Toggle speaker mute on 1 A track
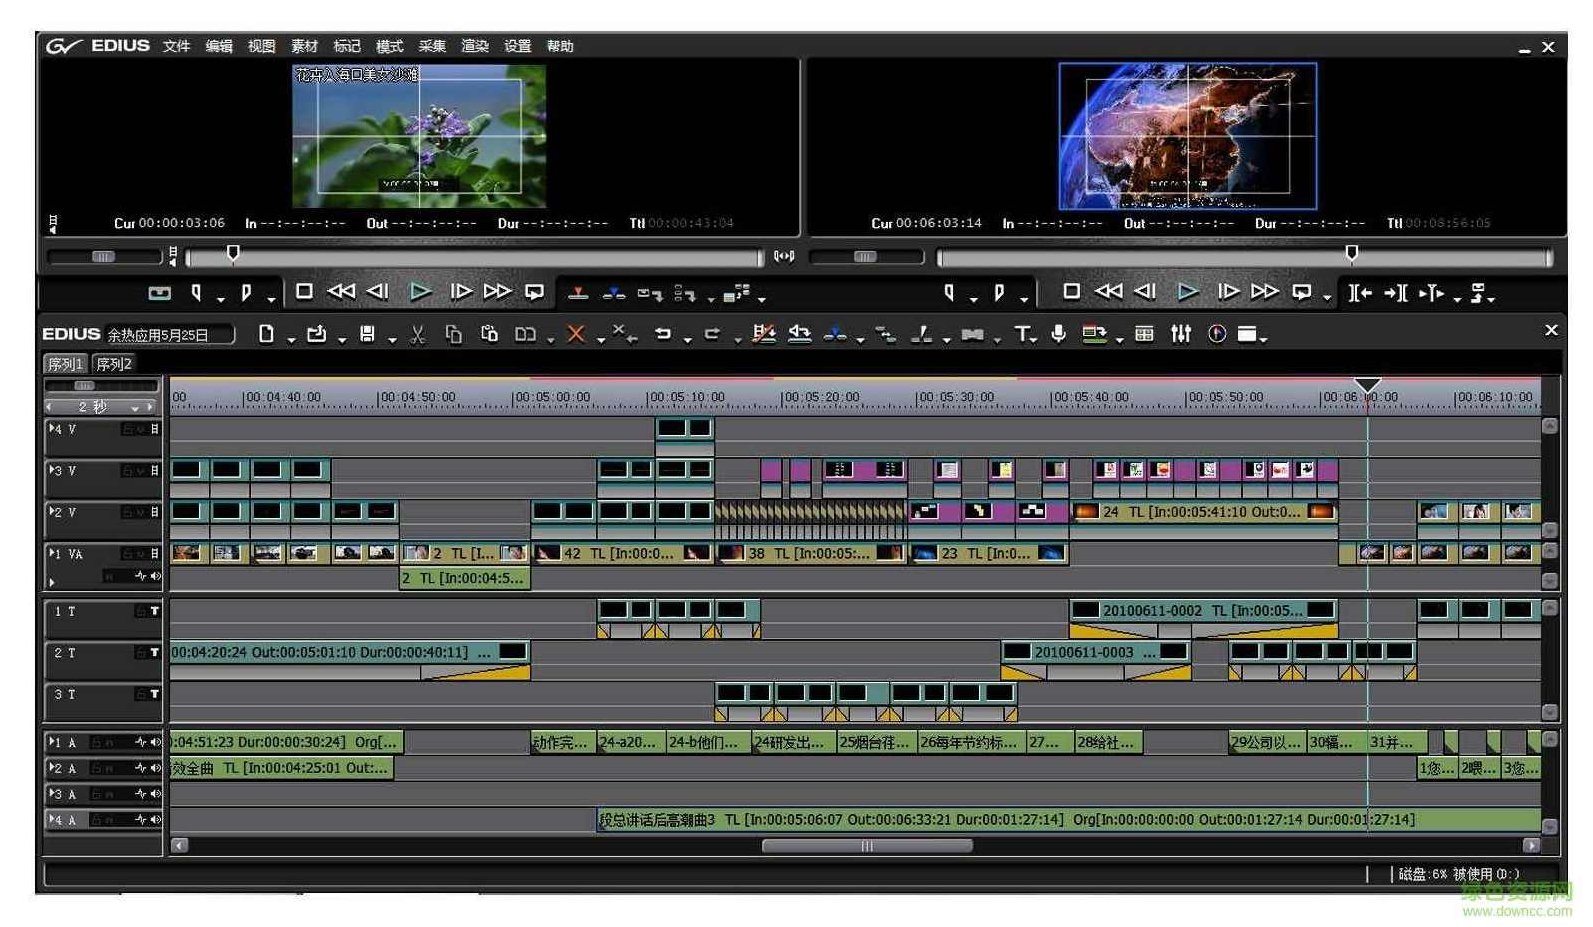The width and height of the screenshot is (1593, 927). coord(156,742)
